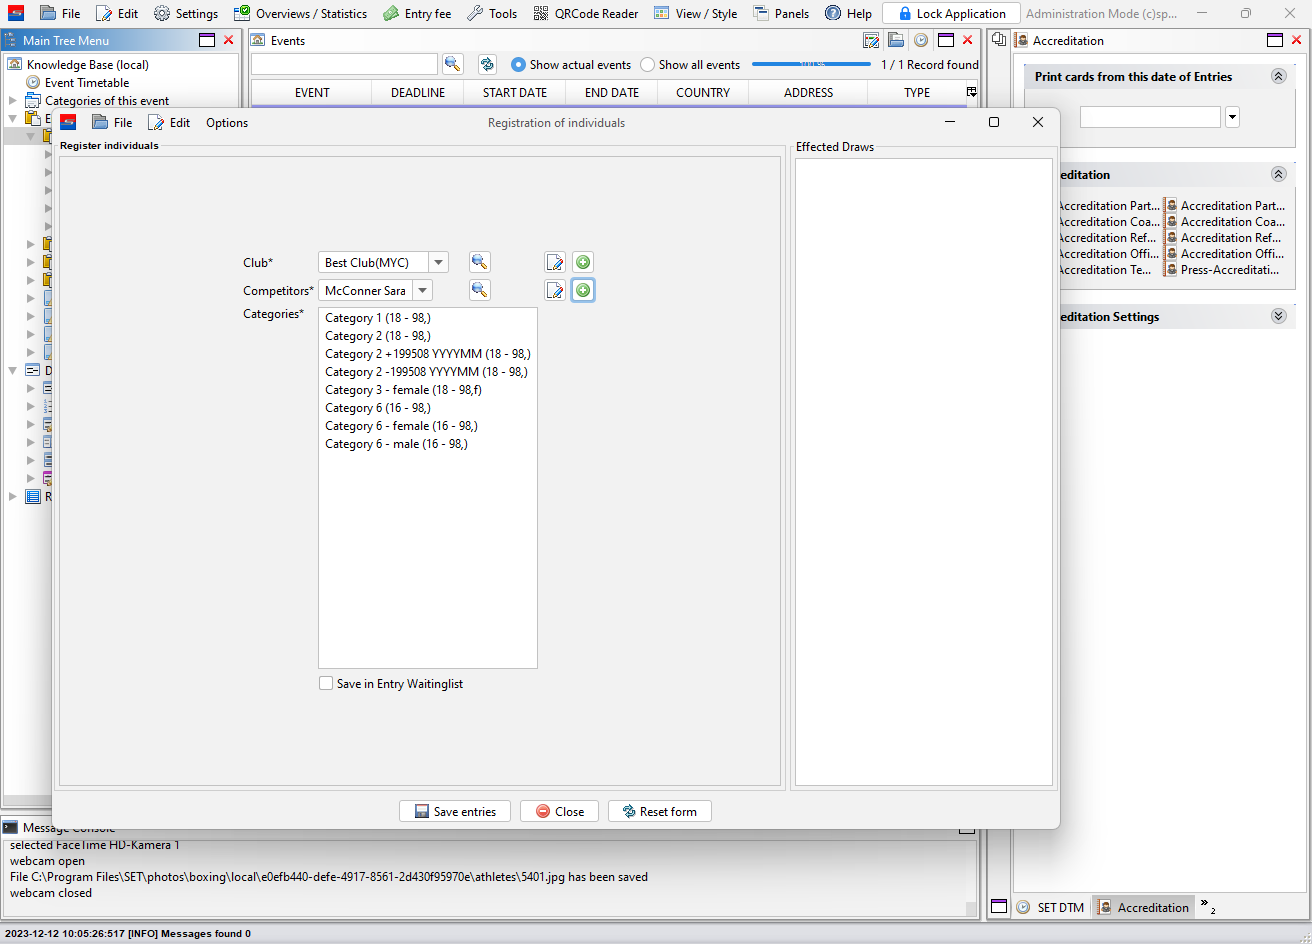The image size is (1312, 945).
Task: Click the edit icon beside Competitors field
Action: tap(555, 290)
